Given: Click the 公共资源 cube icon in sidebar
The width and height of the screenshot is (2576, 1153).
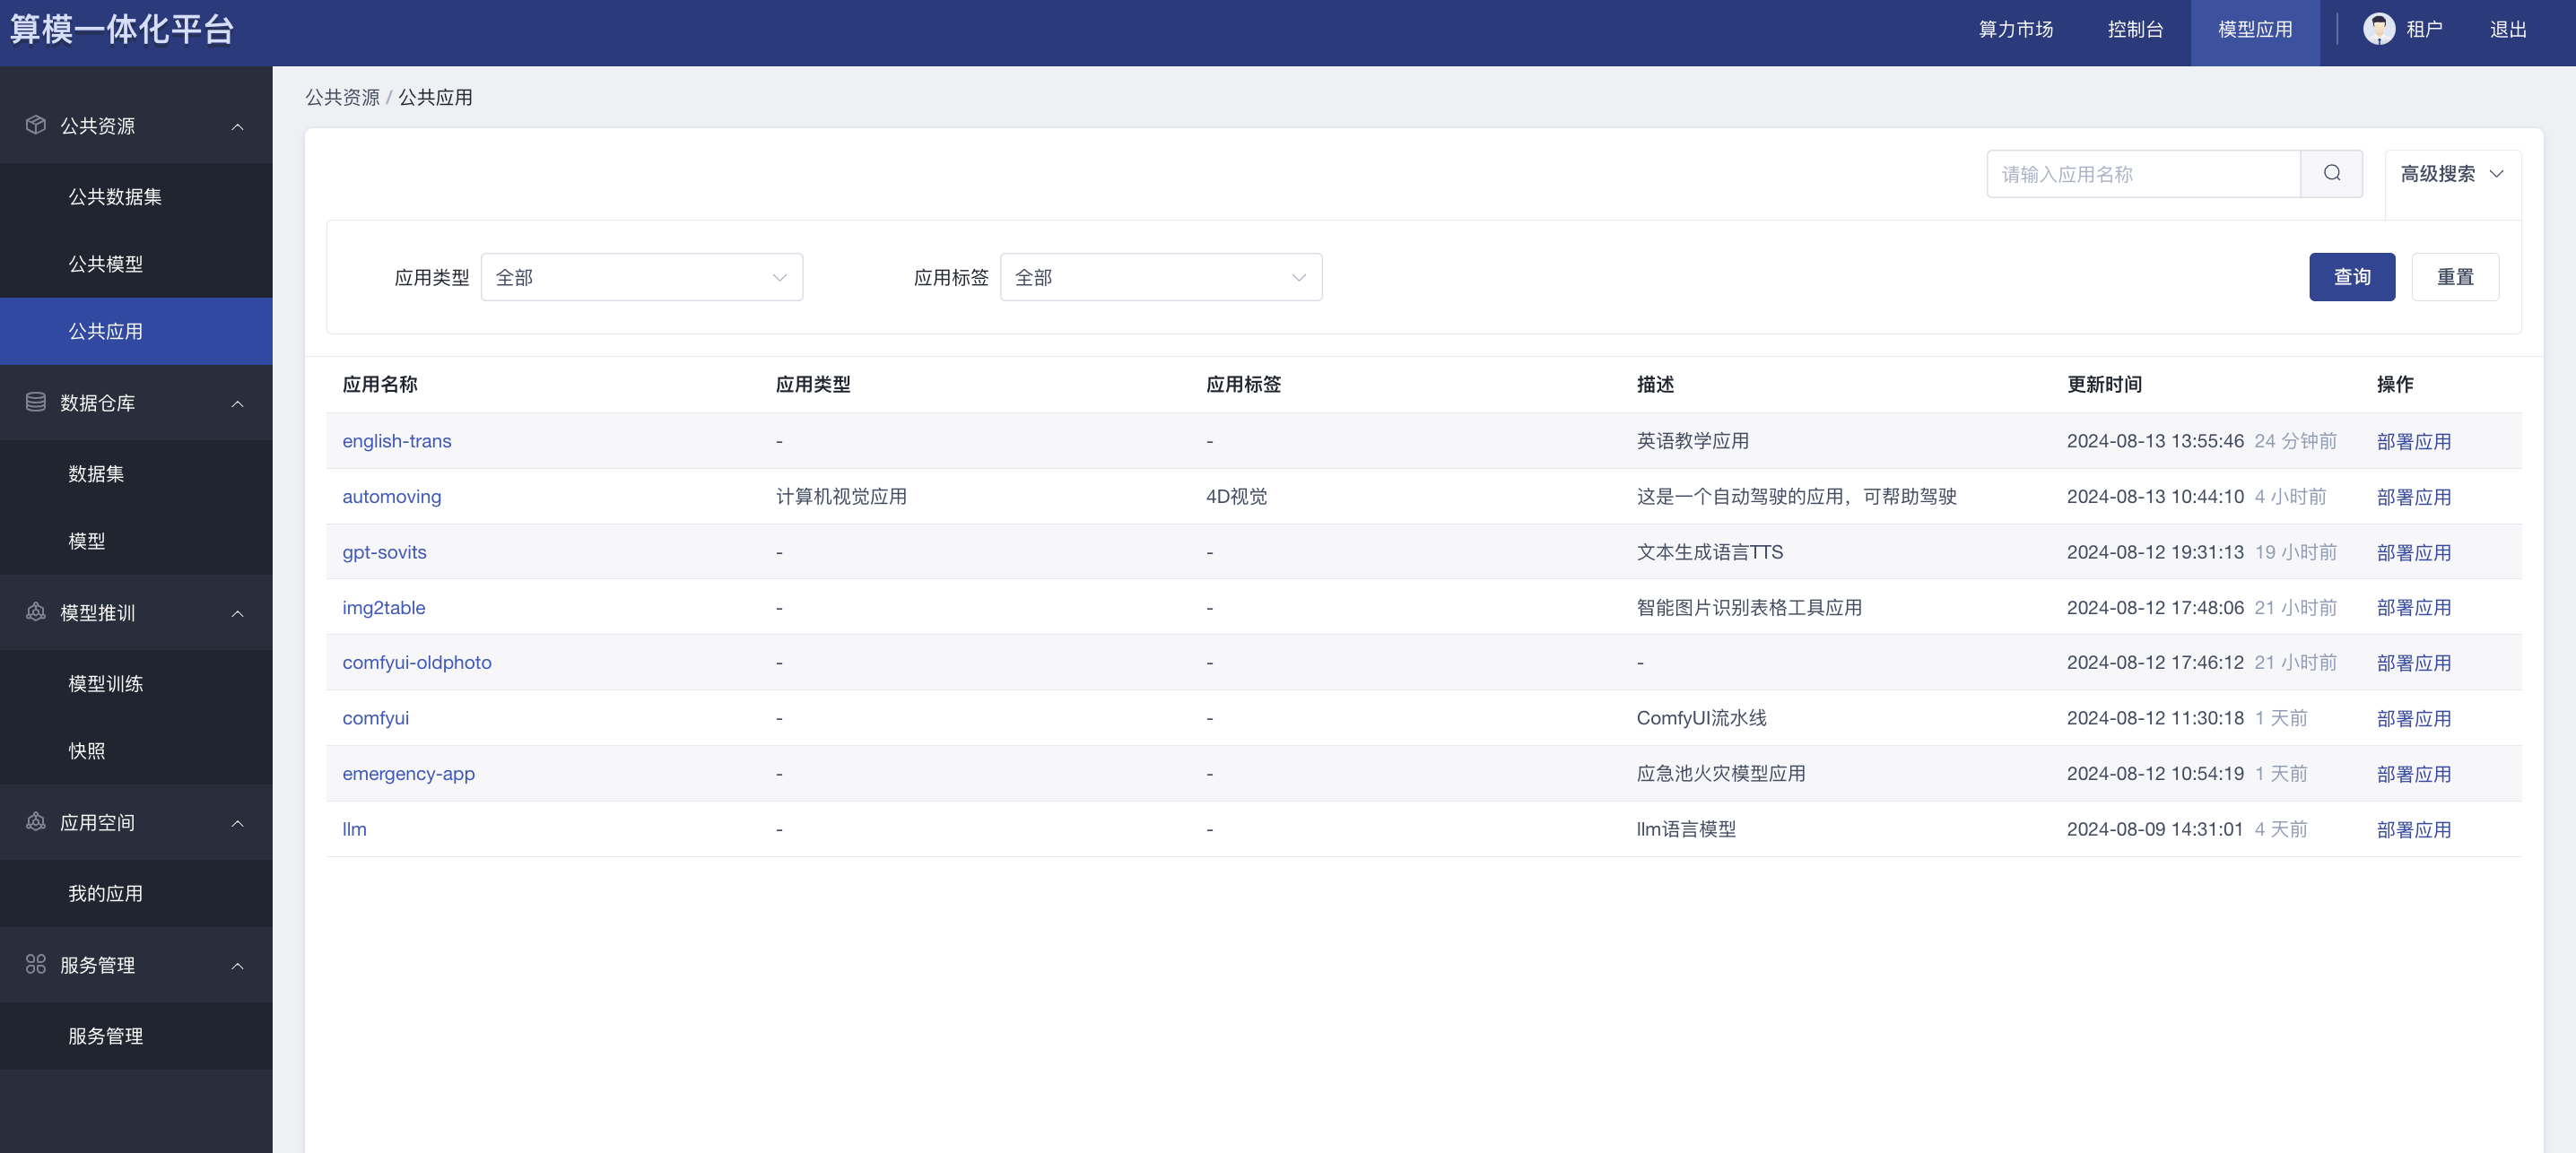Looking at the screenshot, I should [36, 125].
